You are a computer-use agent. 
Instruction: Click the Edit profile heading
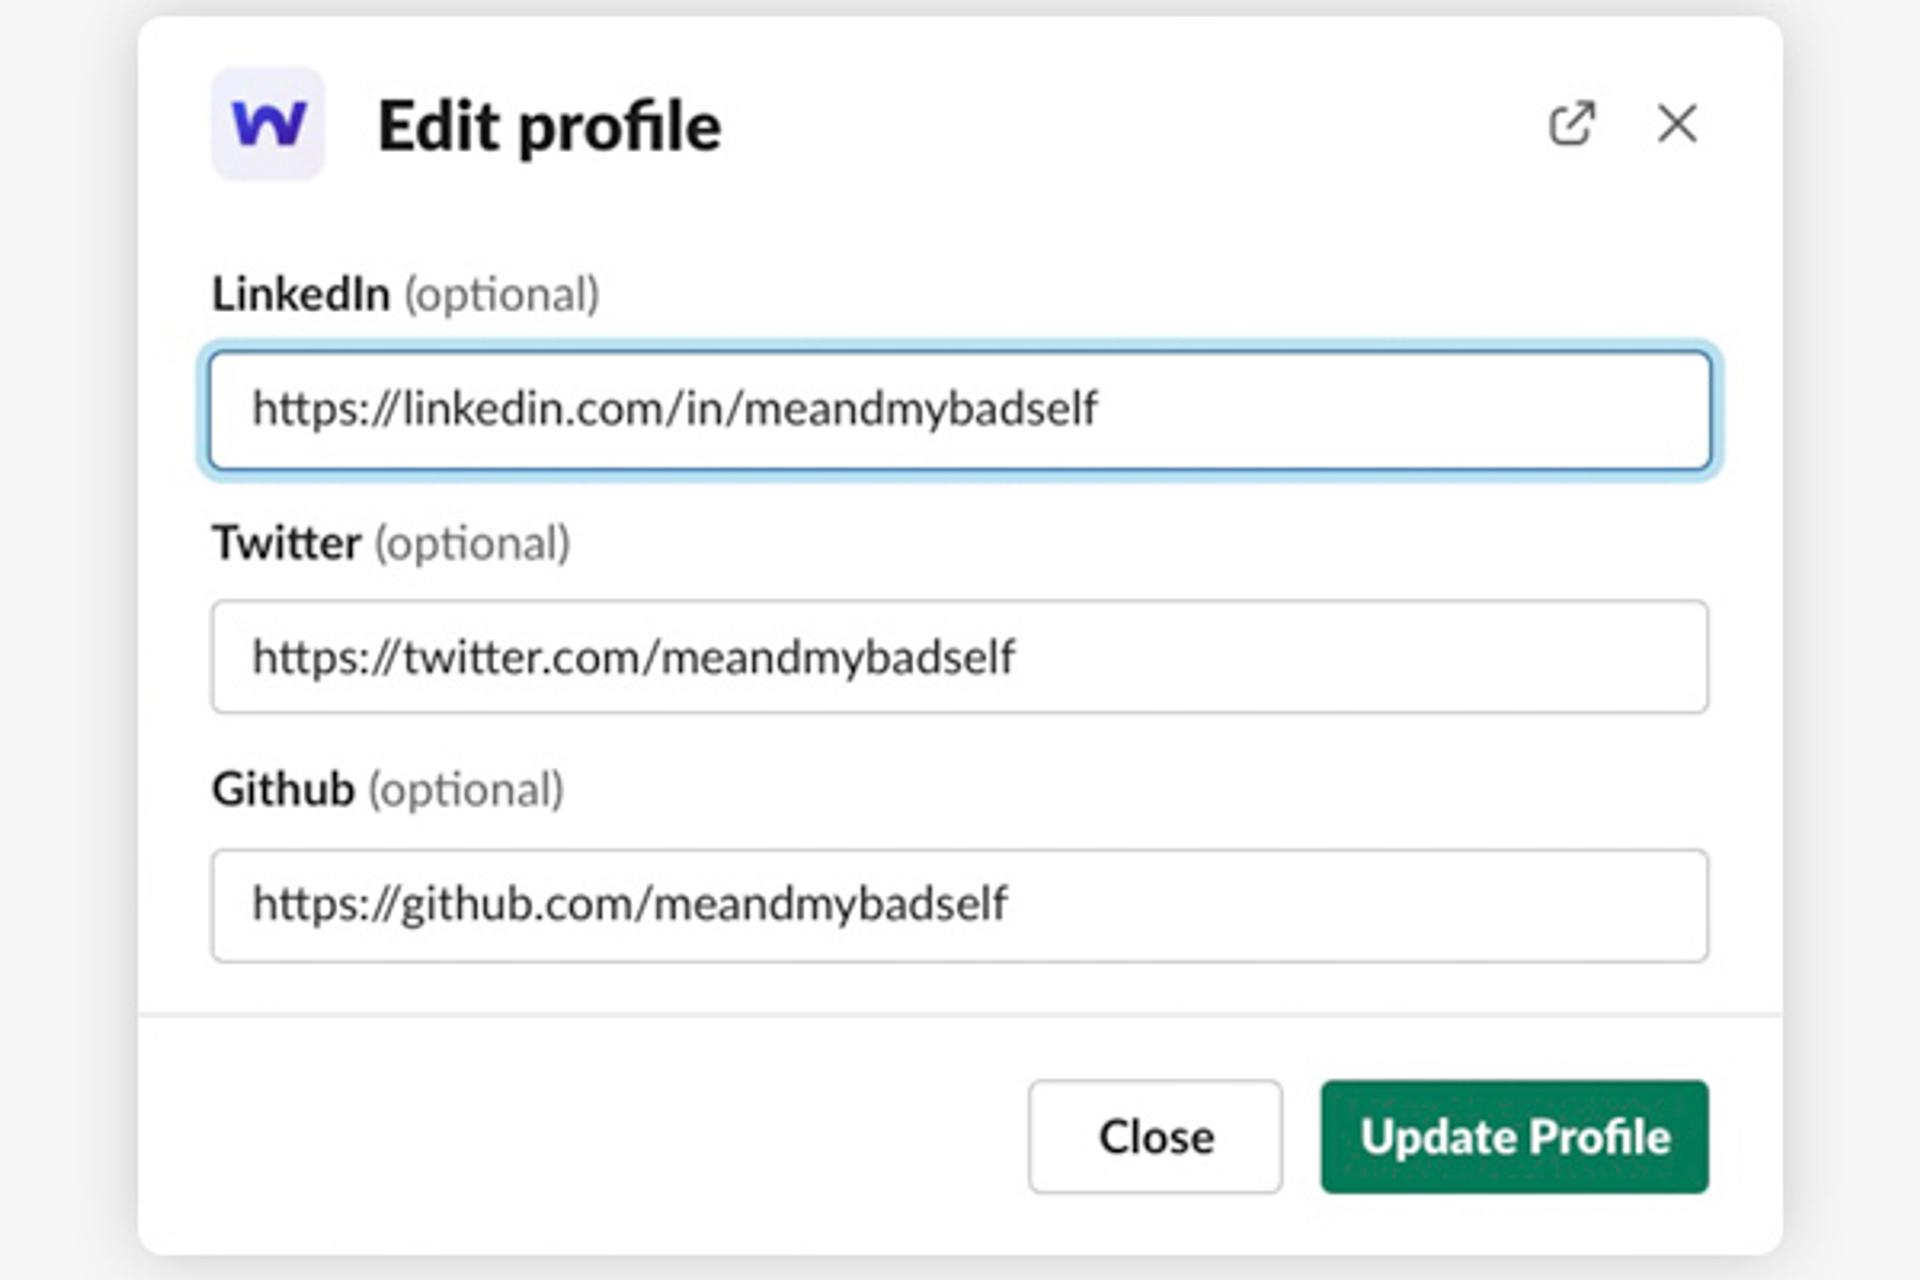(547, 126)
